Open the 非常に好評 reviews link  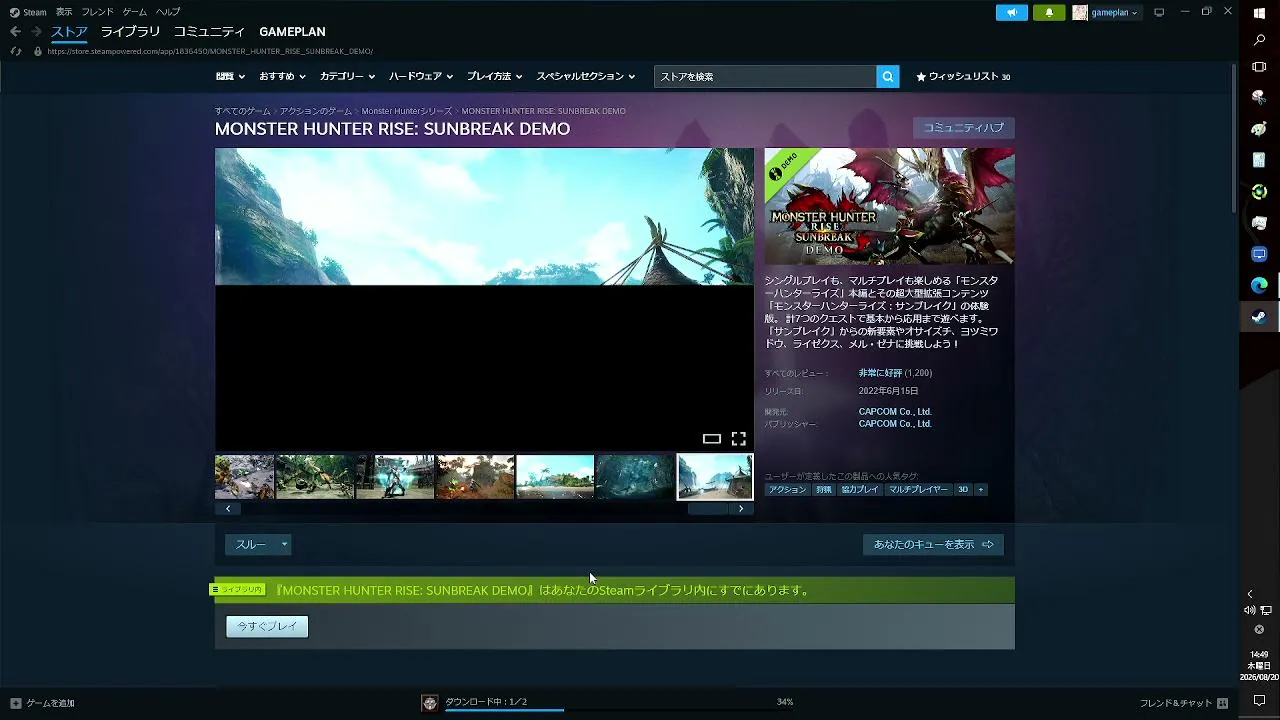point(880,373)
